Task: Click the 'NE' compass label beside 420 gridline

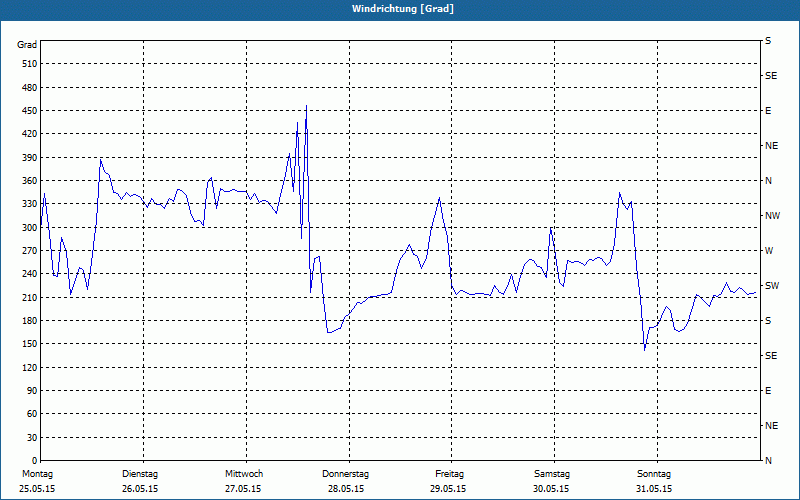Action: tap(771, 146)
